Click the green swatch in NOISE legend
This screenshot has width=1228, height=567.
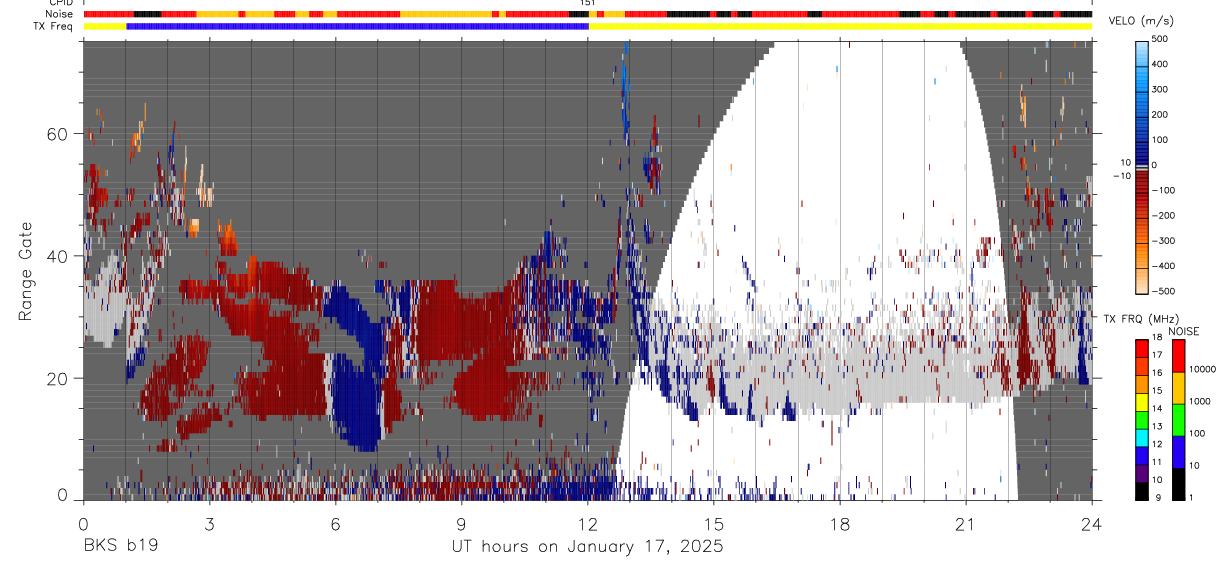click(x=1178, y=420)
